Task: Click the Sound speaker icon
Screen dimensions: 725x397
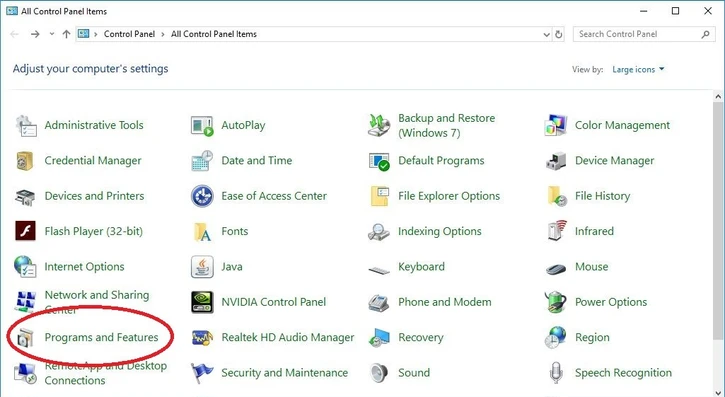Action: click(x=379, y=373)
